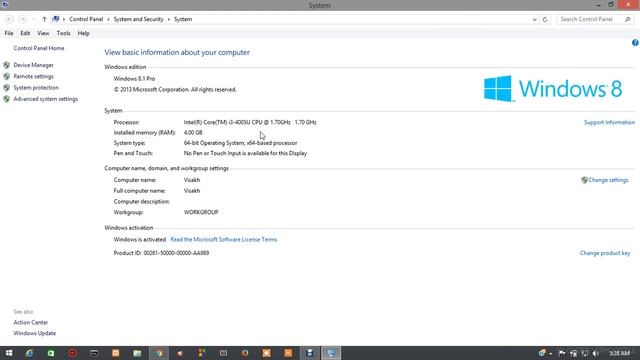Go up one level with Up arrow
Viewport: 640px width, 360px height.
pos(44,19)
